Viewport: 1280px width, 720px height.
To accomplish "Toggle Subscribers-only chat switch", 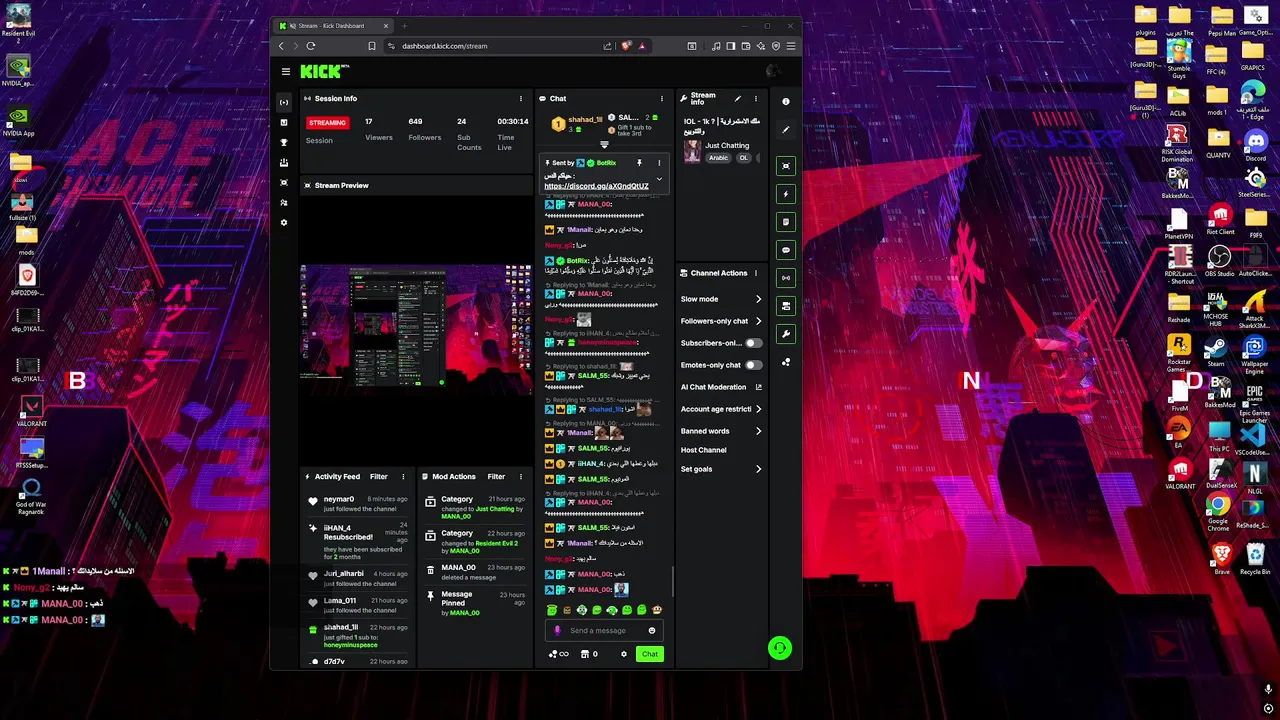I will pyautogui.click(x=753, y=343).
